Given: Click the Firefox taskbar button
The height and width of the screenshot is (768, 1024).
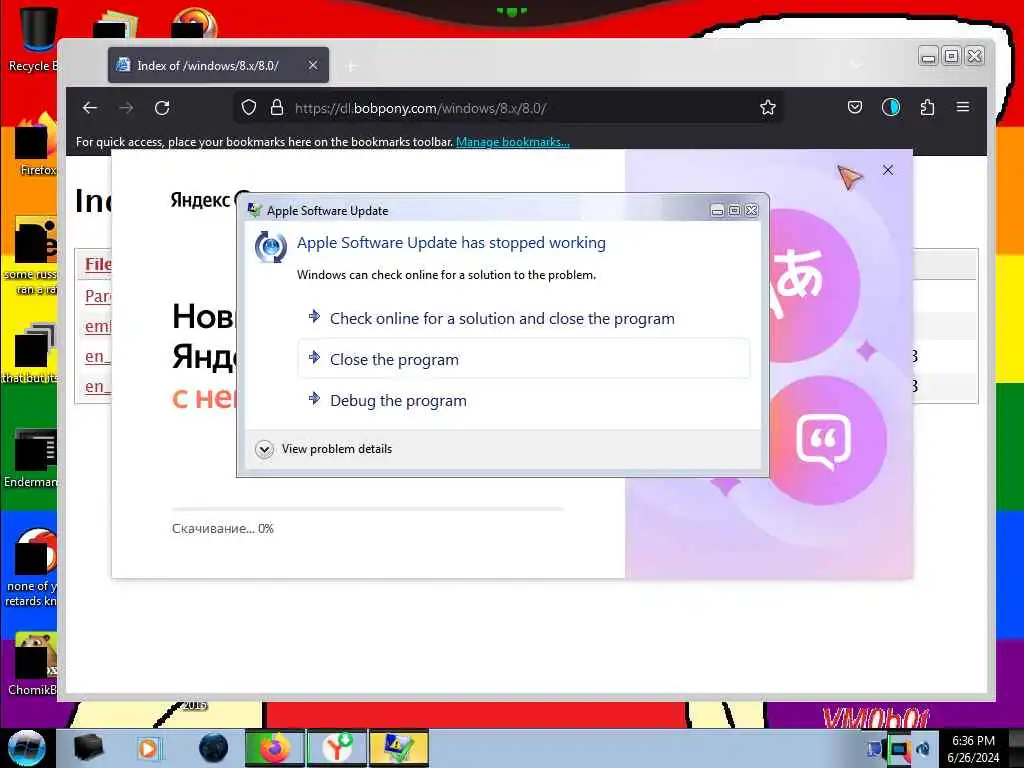Looking at the screenshot, I should pos(273,748).
